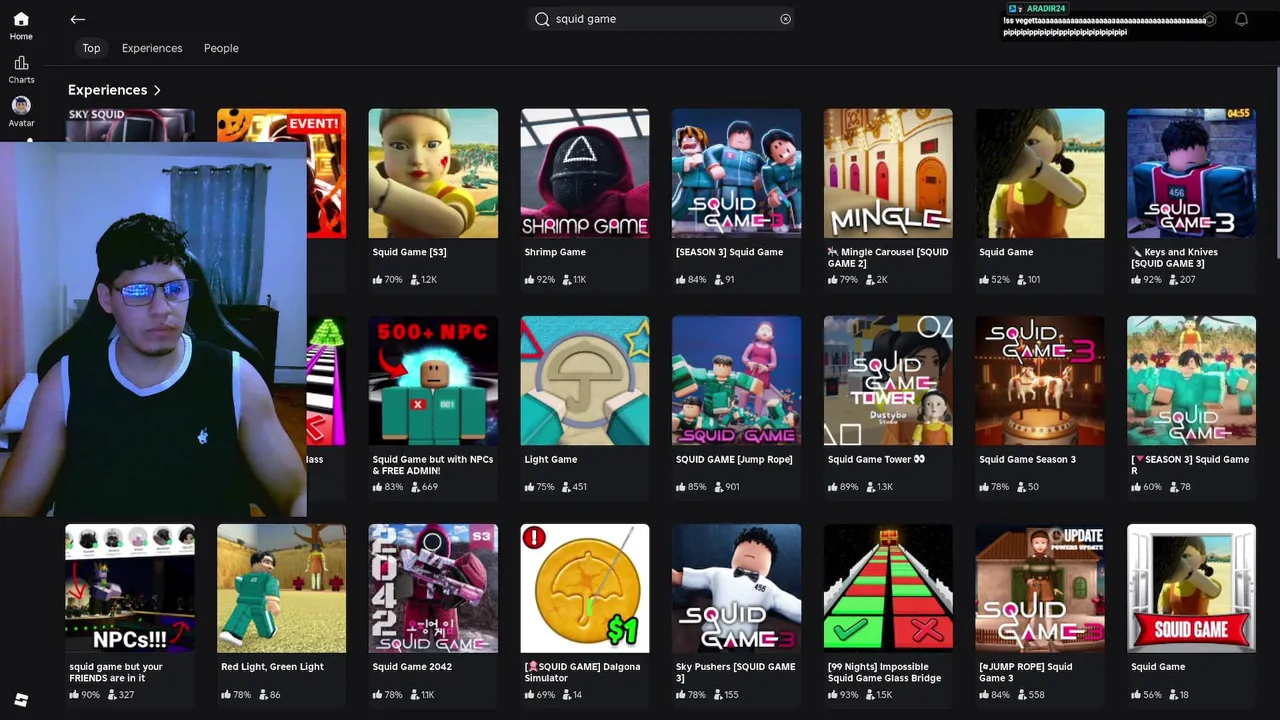Open the SQUID GAME [Jump Rope] thumbnail
Viewport: 1280px width, 720px height.
pyautogui.click(x=736, y=381)
